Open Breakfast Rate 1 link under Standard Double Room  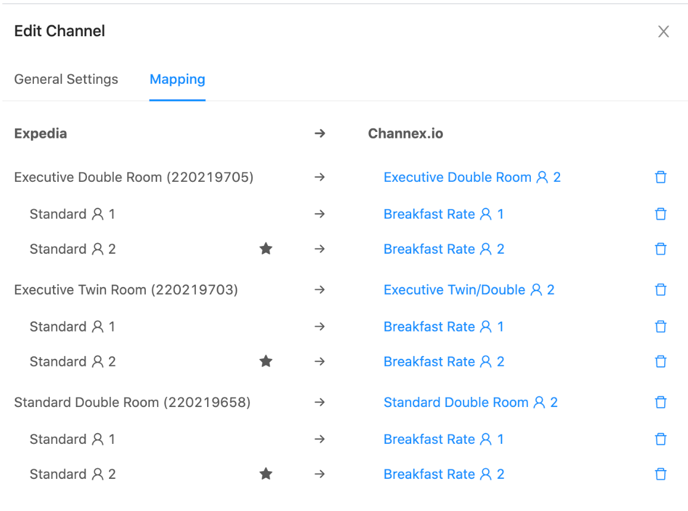tap(444, 439)
